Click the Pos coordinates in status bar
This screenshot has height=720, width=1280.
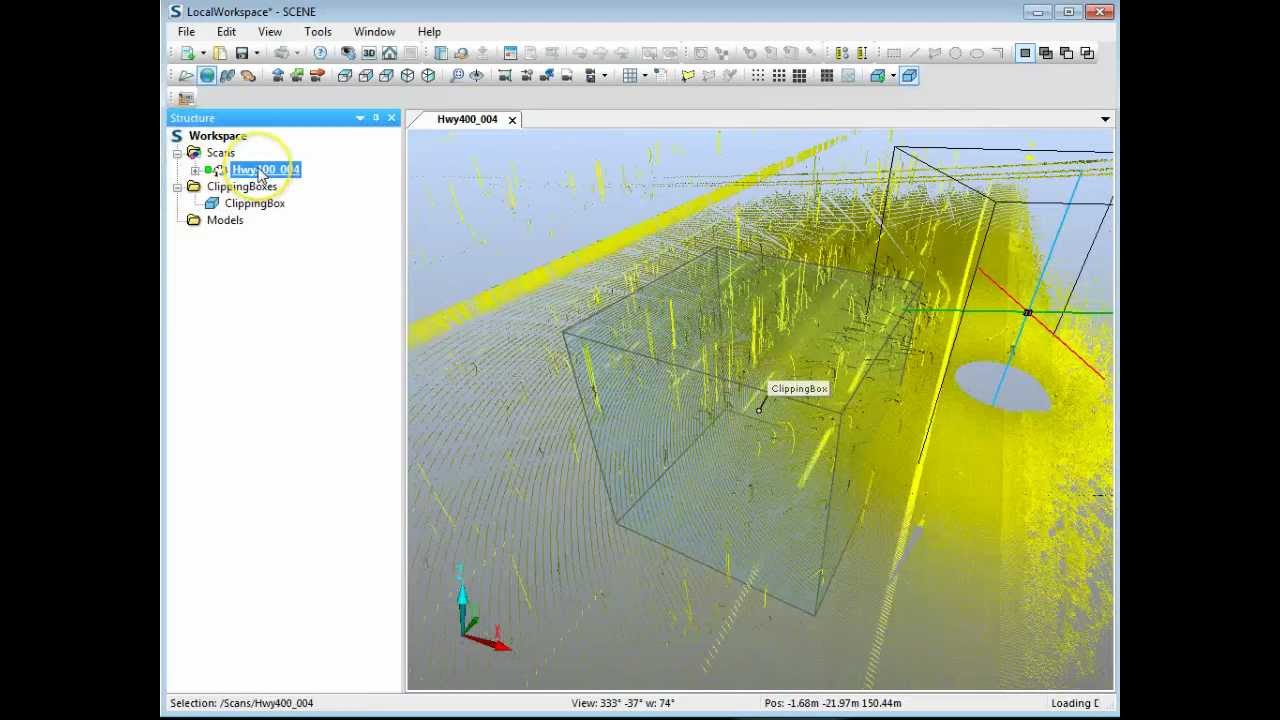coord(833,703)
